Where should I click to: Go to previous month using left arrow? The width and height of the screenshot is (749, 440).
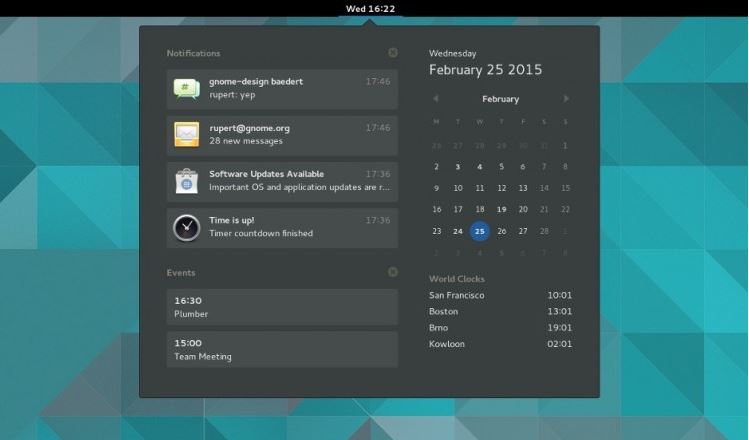coord(436,99)
